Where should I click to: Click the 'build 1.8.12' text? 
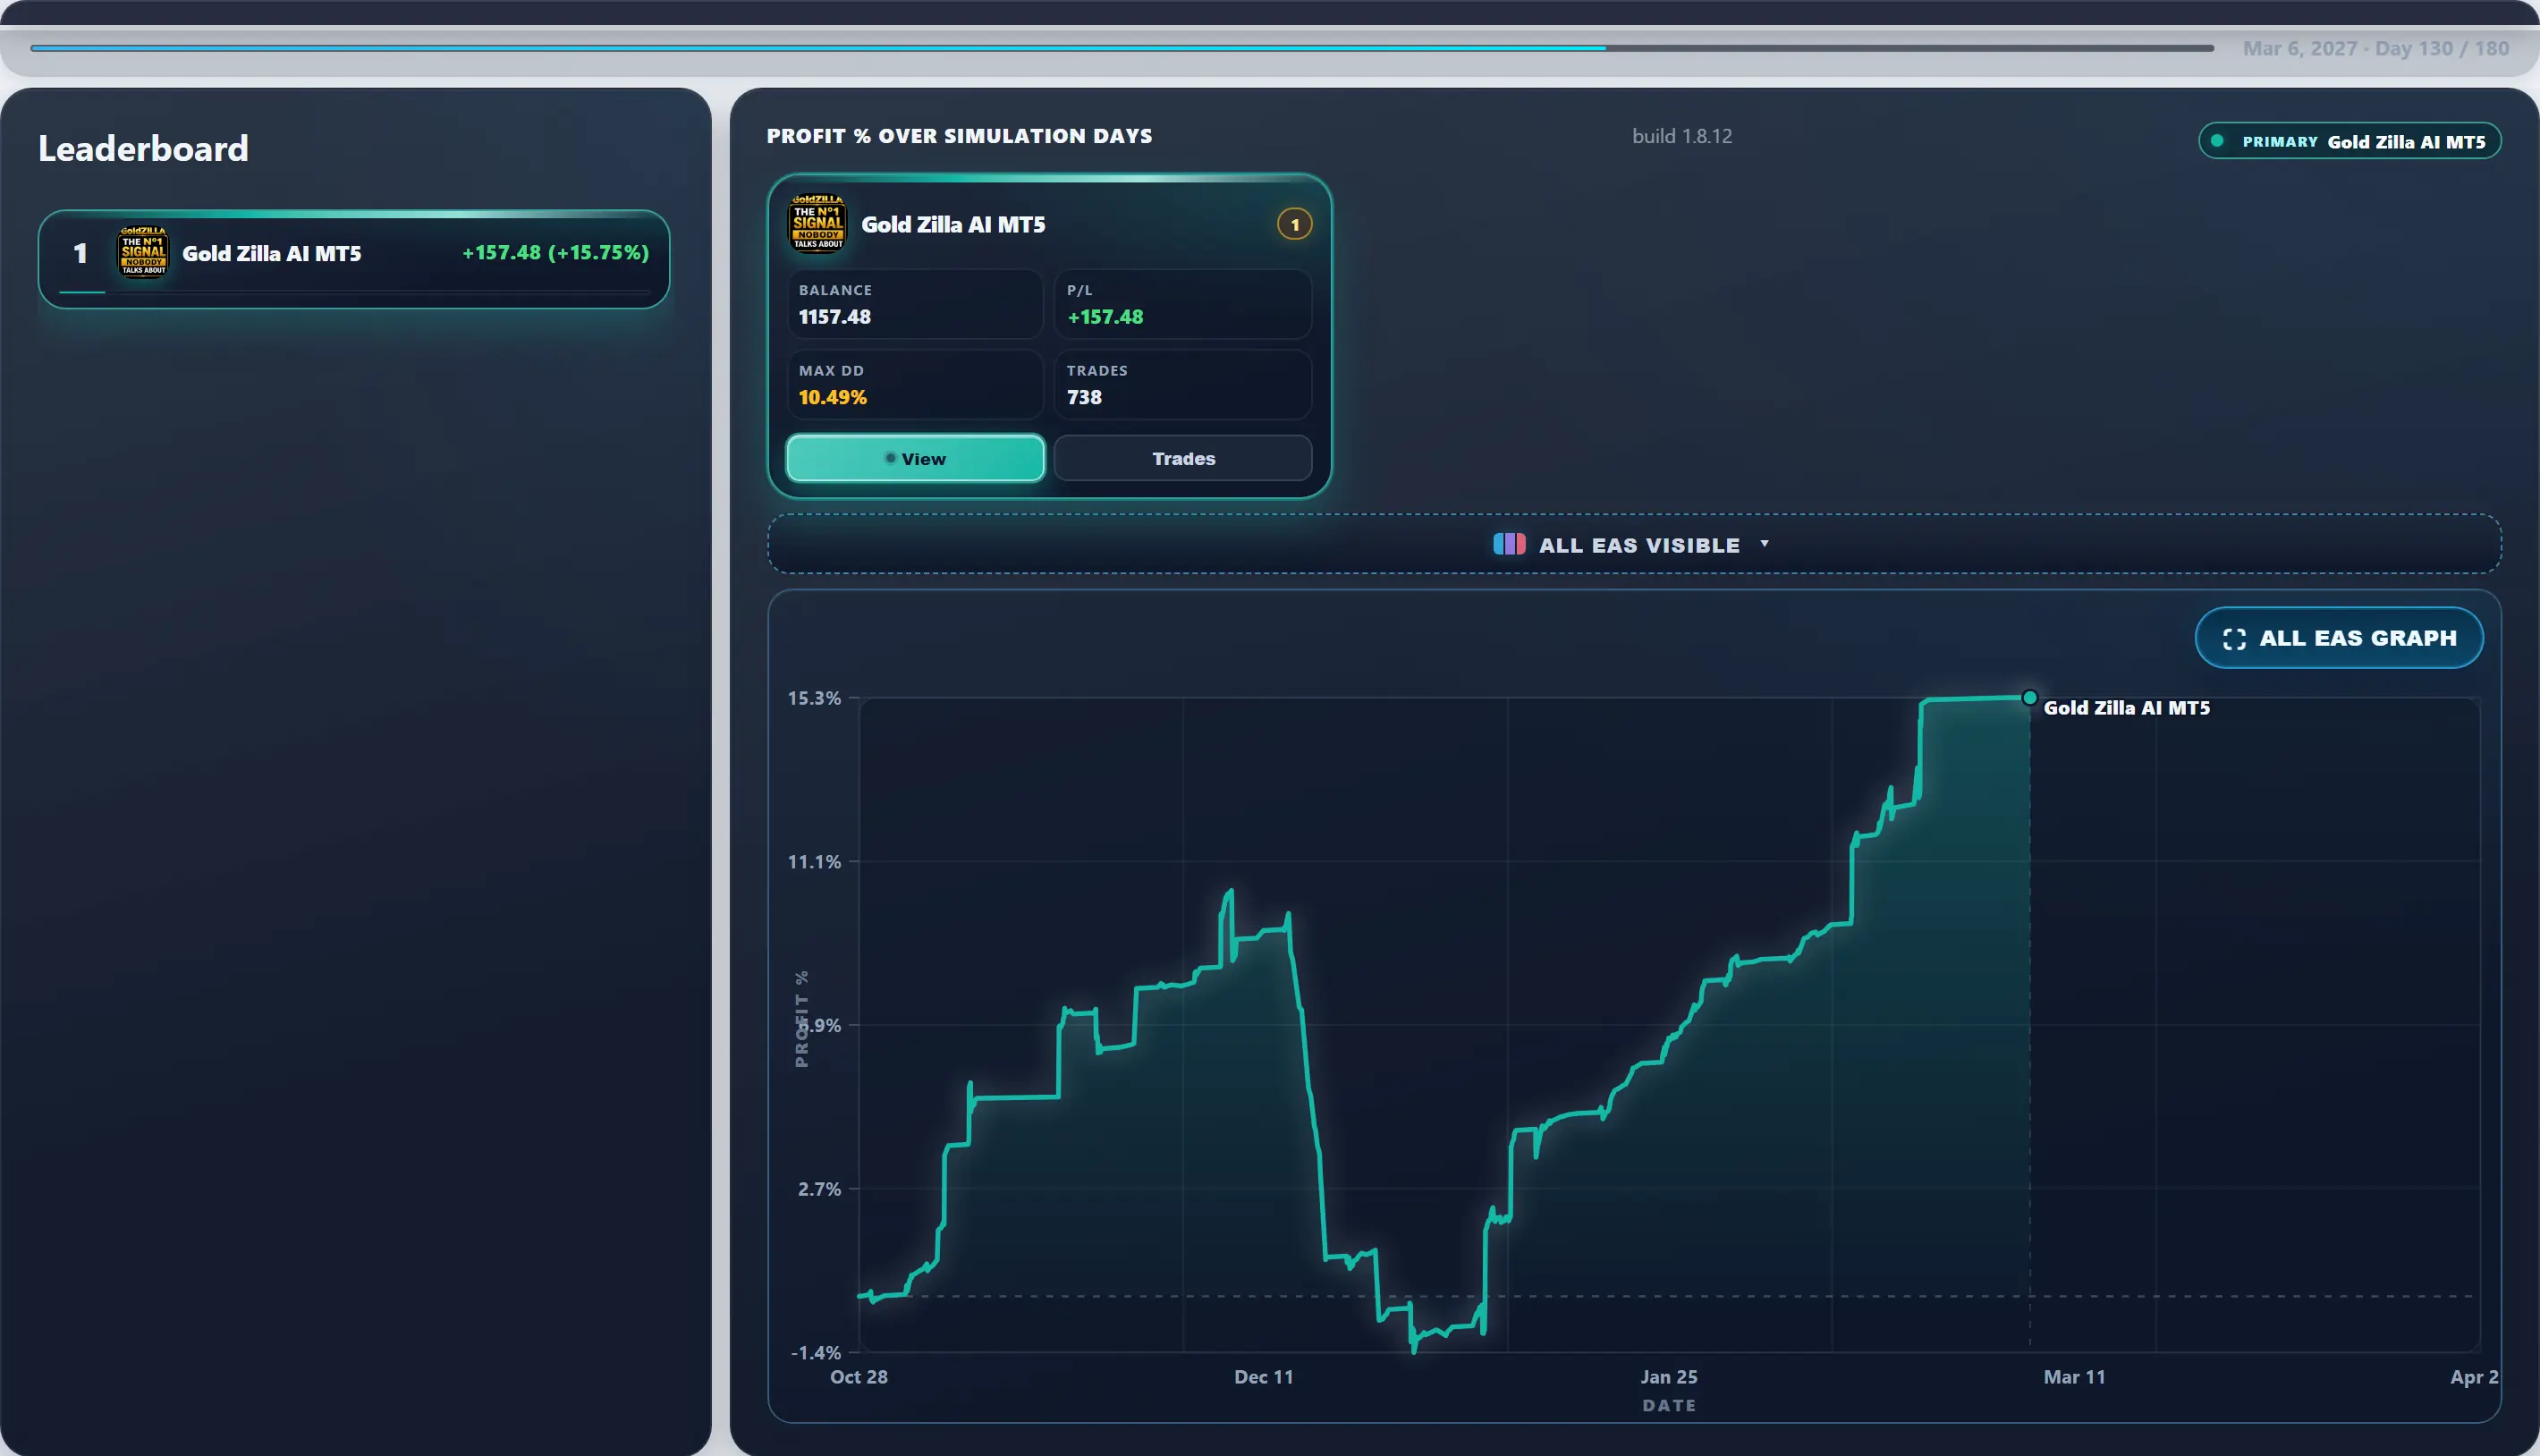(1682, 136)
